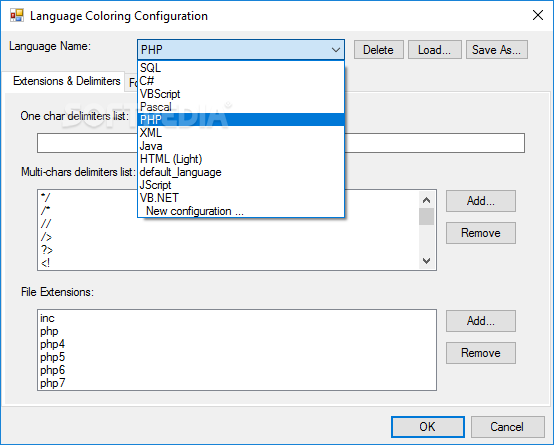Click delimiters list scroll down arrow
This screenshot has width=554, height=445.
click(426, 261)
